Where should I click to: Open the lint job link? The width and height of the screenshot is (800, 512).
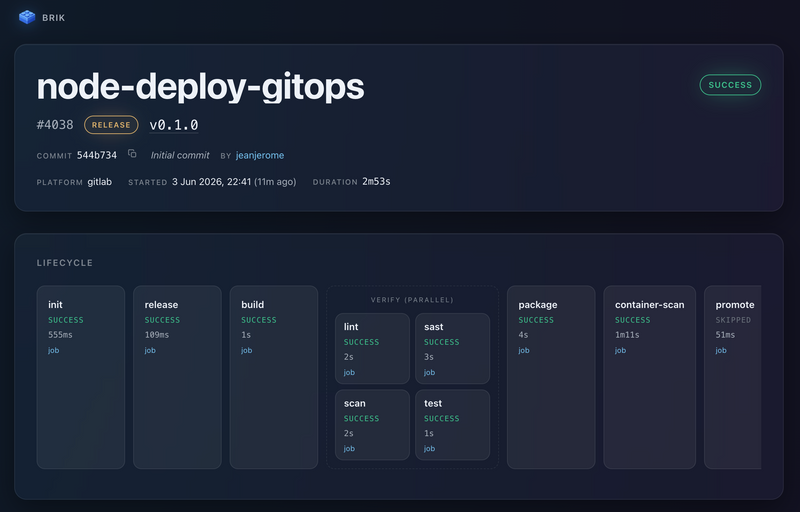click(x=349, y=372)
